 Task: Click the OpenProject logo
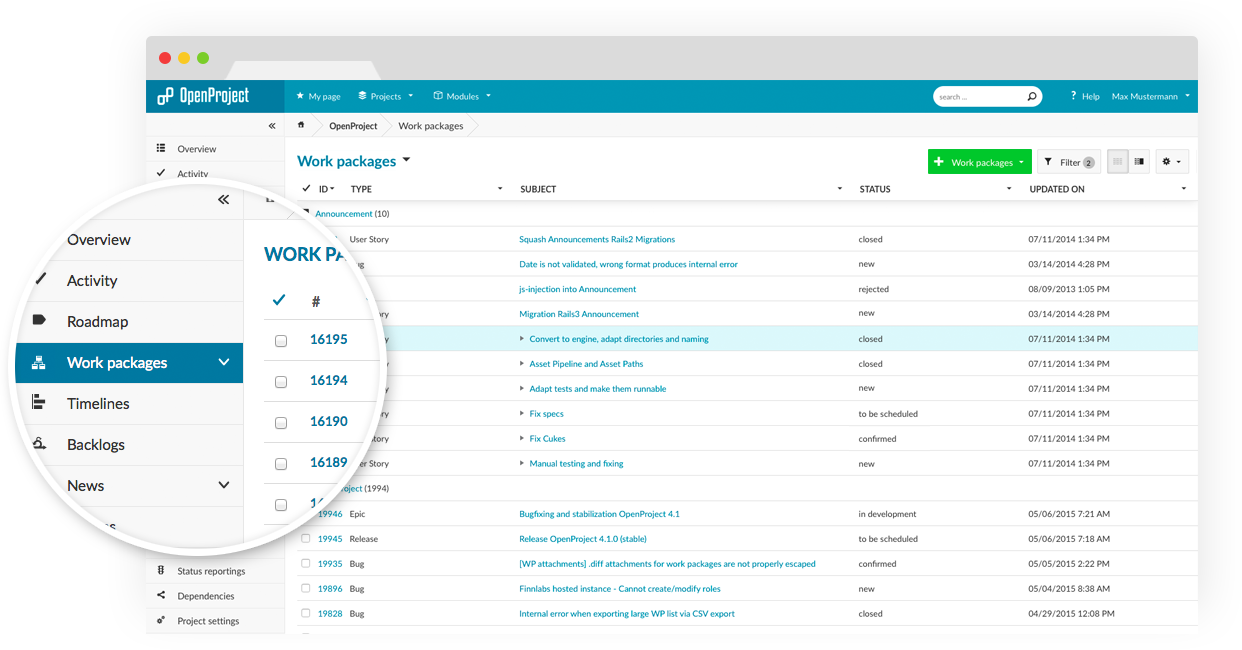[x=204, y=96]
